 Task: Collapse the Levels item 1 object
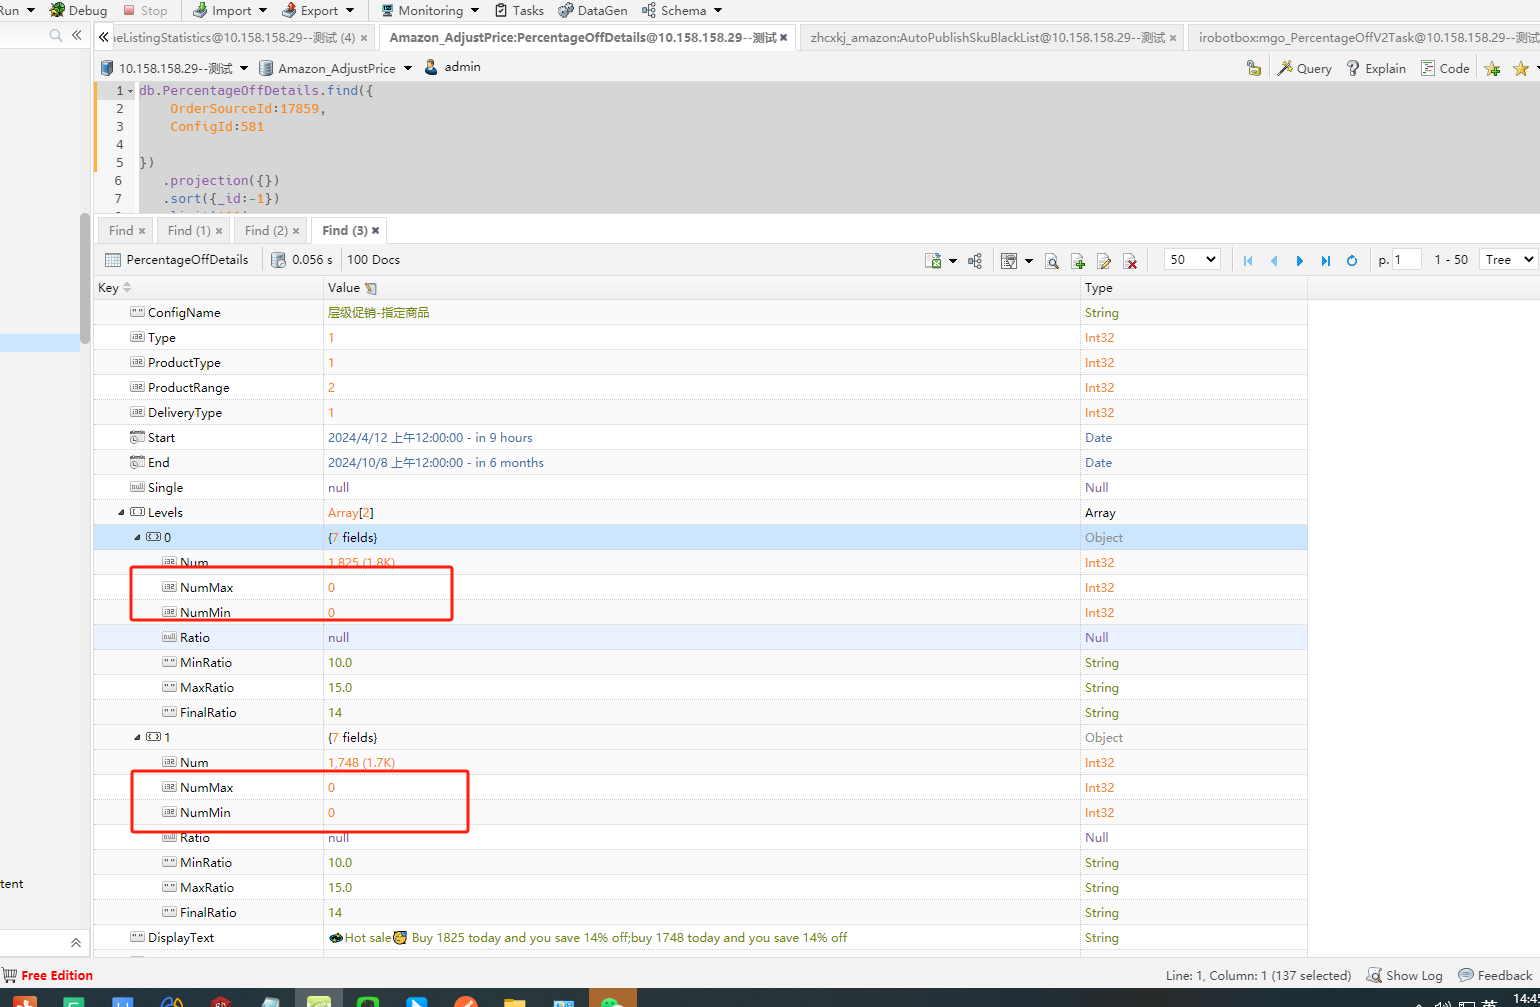click(138, 737)
